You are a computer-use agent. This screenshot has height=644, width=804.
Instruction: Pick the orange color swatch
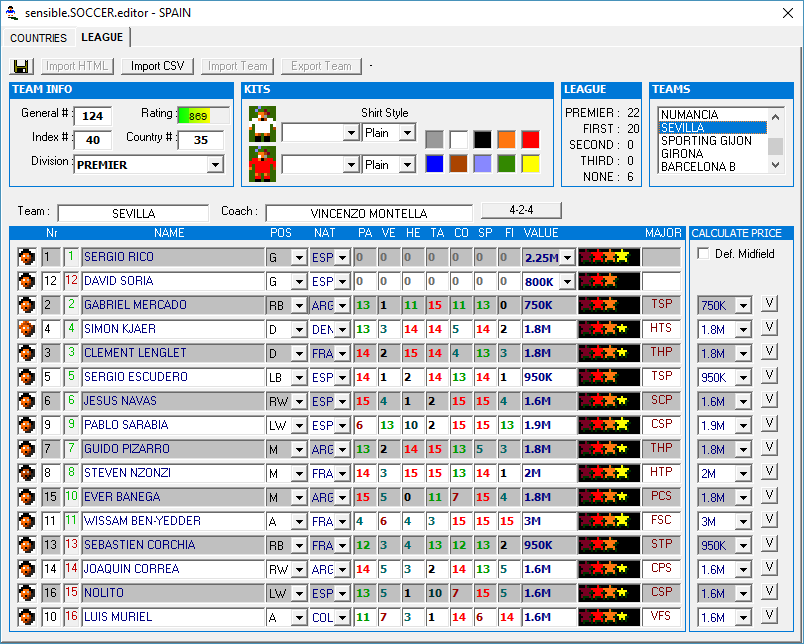coord(506,139)
